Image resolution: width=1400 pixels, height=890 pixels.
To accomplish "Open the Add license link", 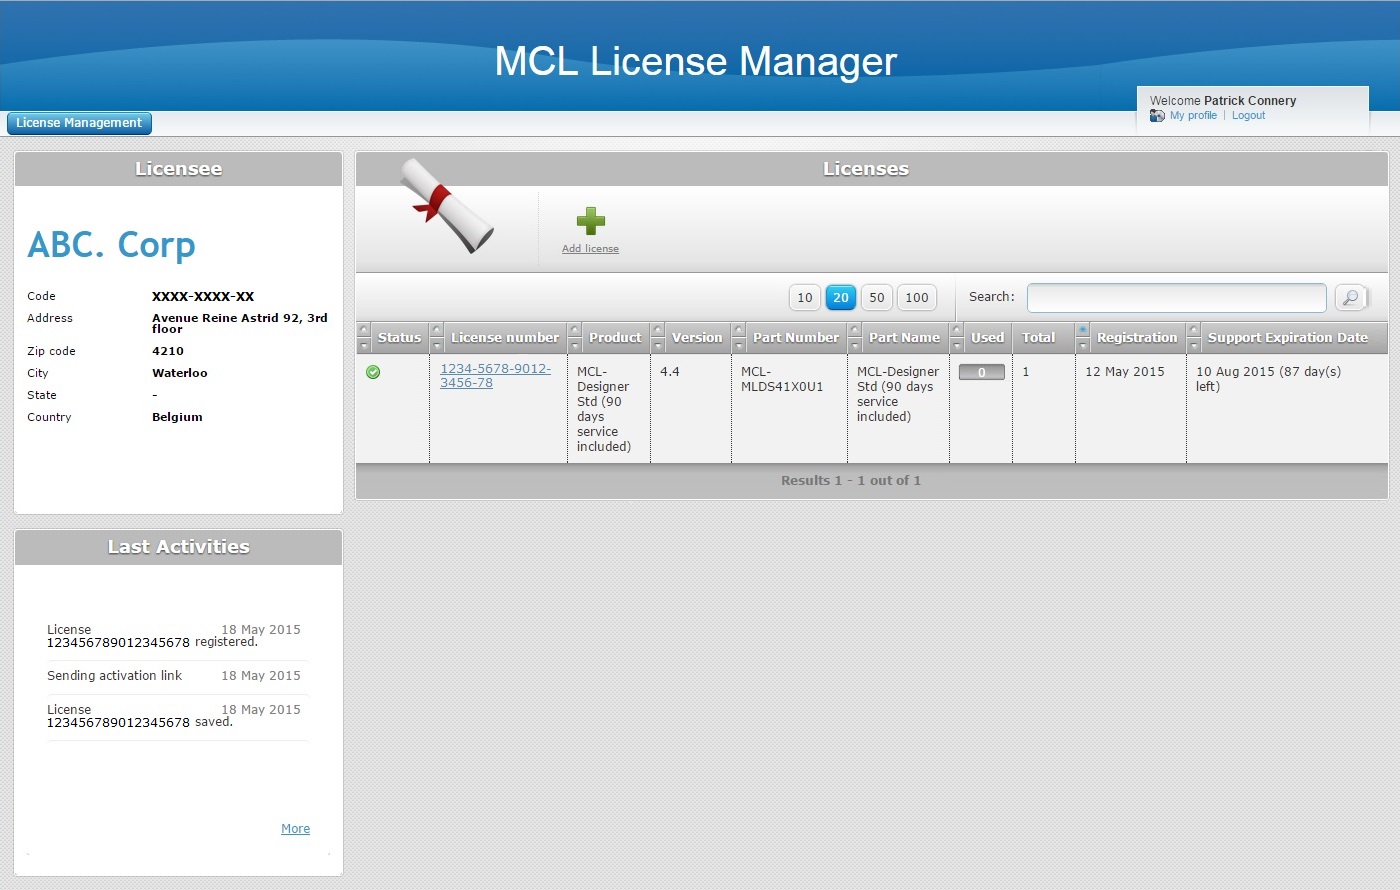I will [590, 249].
